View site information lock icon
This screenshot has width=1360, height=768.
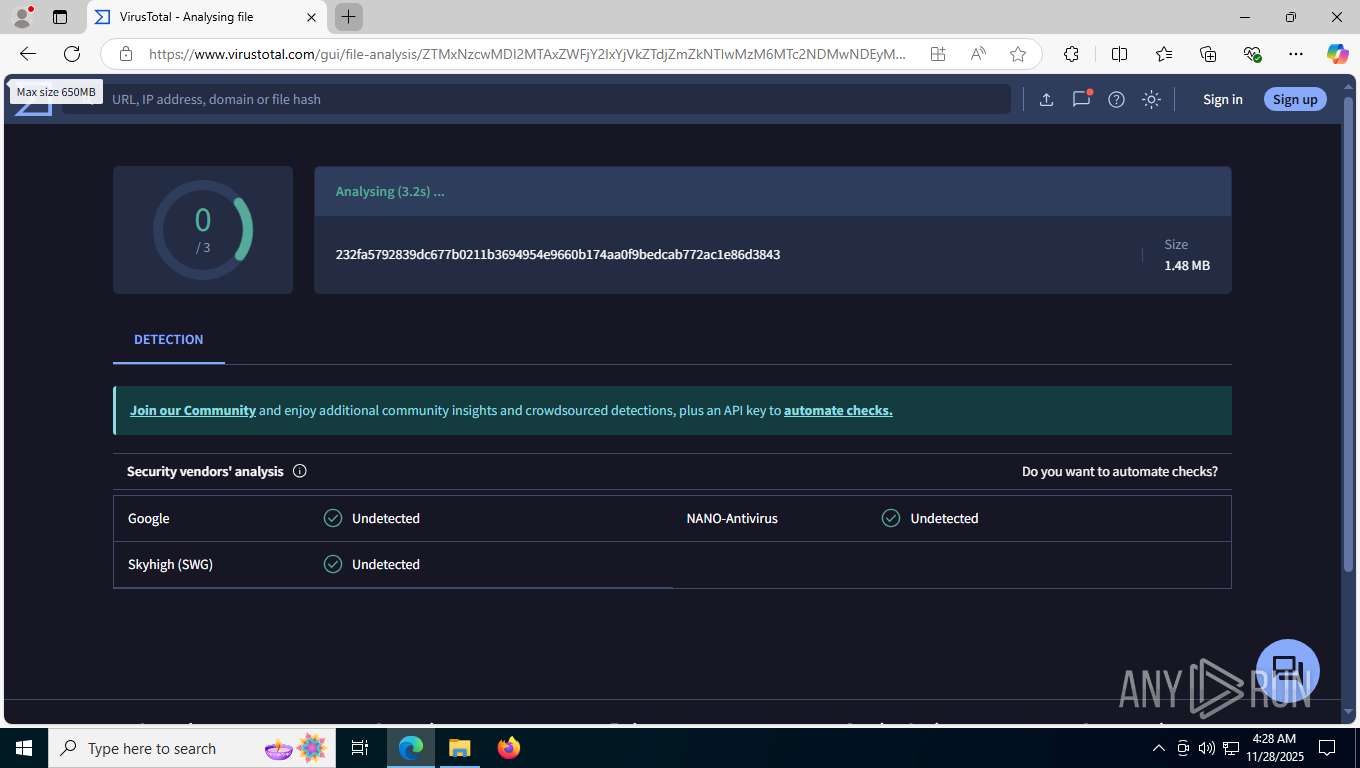[125, 54]
